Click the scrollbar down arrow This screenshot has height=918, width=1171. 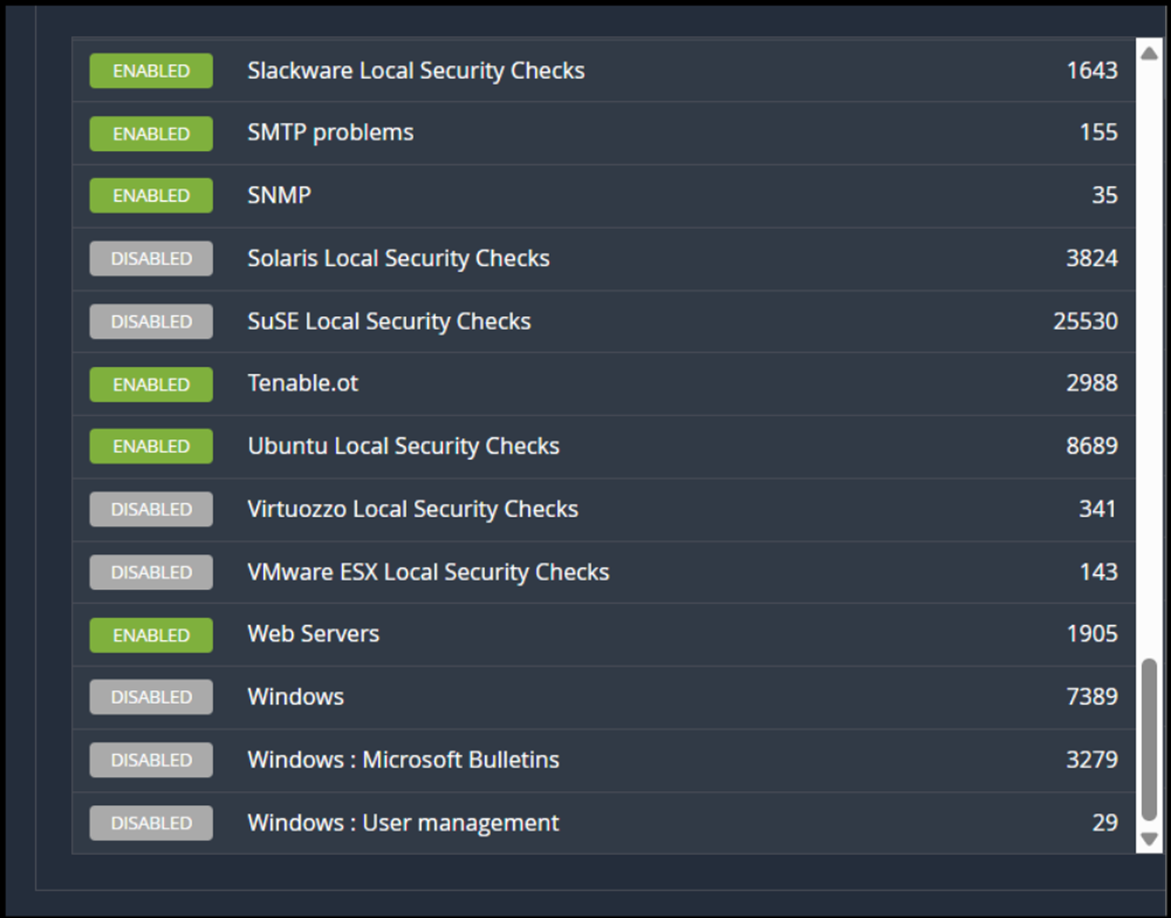point(1149,840)
